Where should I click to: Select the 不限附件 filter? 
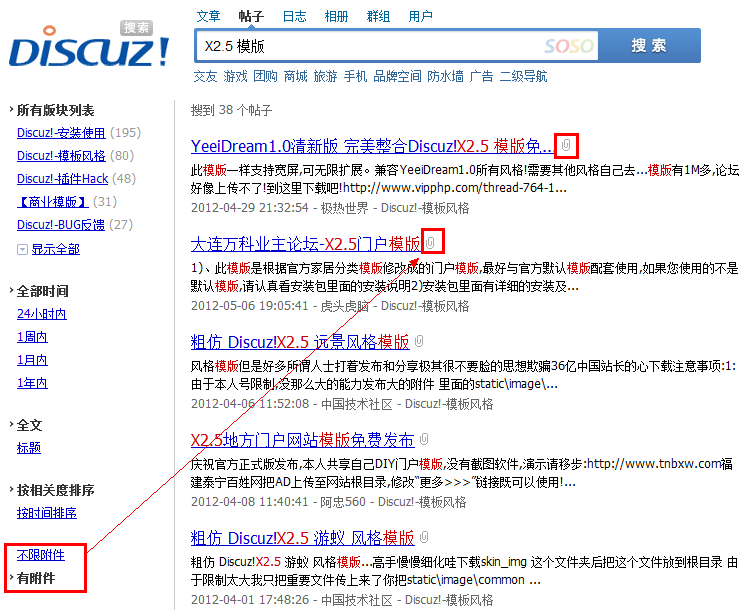[x=41, y=555]
